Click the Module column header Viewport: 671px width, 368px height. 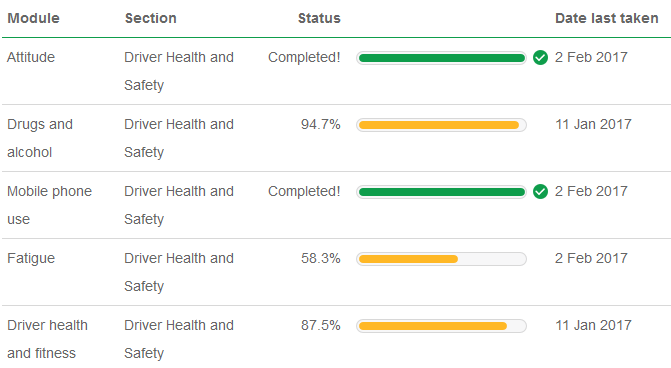pos(33,18)
